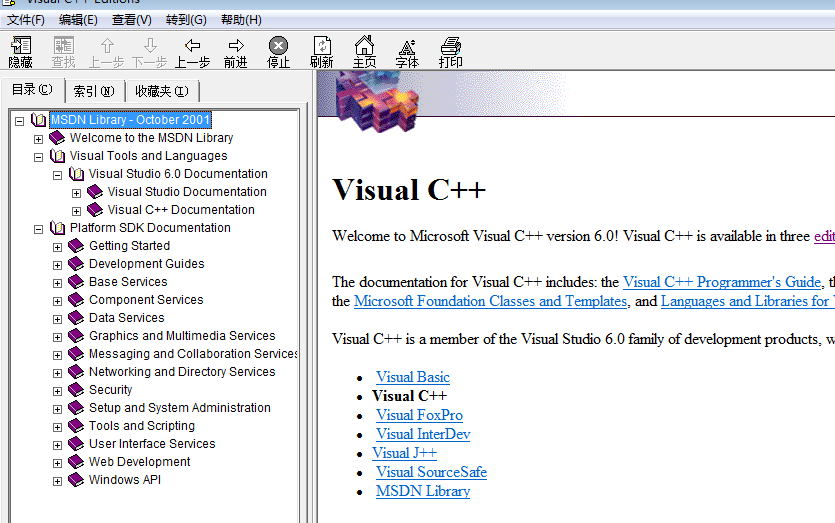The height and width of the screenshot is (523, 835).
Task: Expand the User Interface Services node
Action: [58, 445]
